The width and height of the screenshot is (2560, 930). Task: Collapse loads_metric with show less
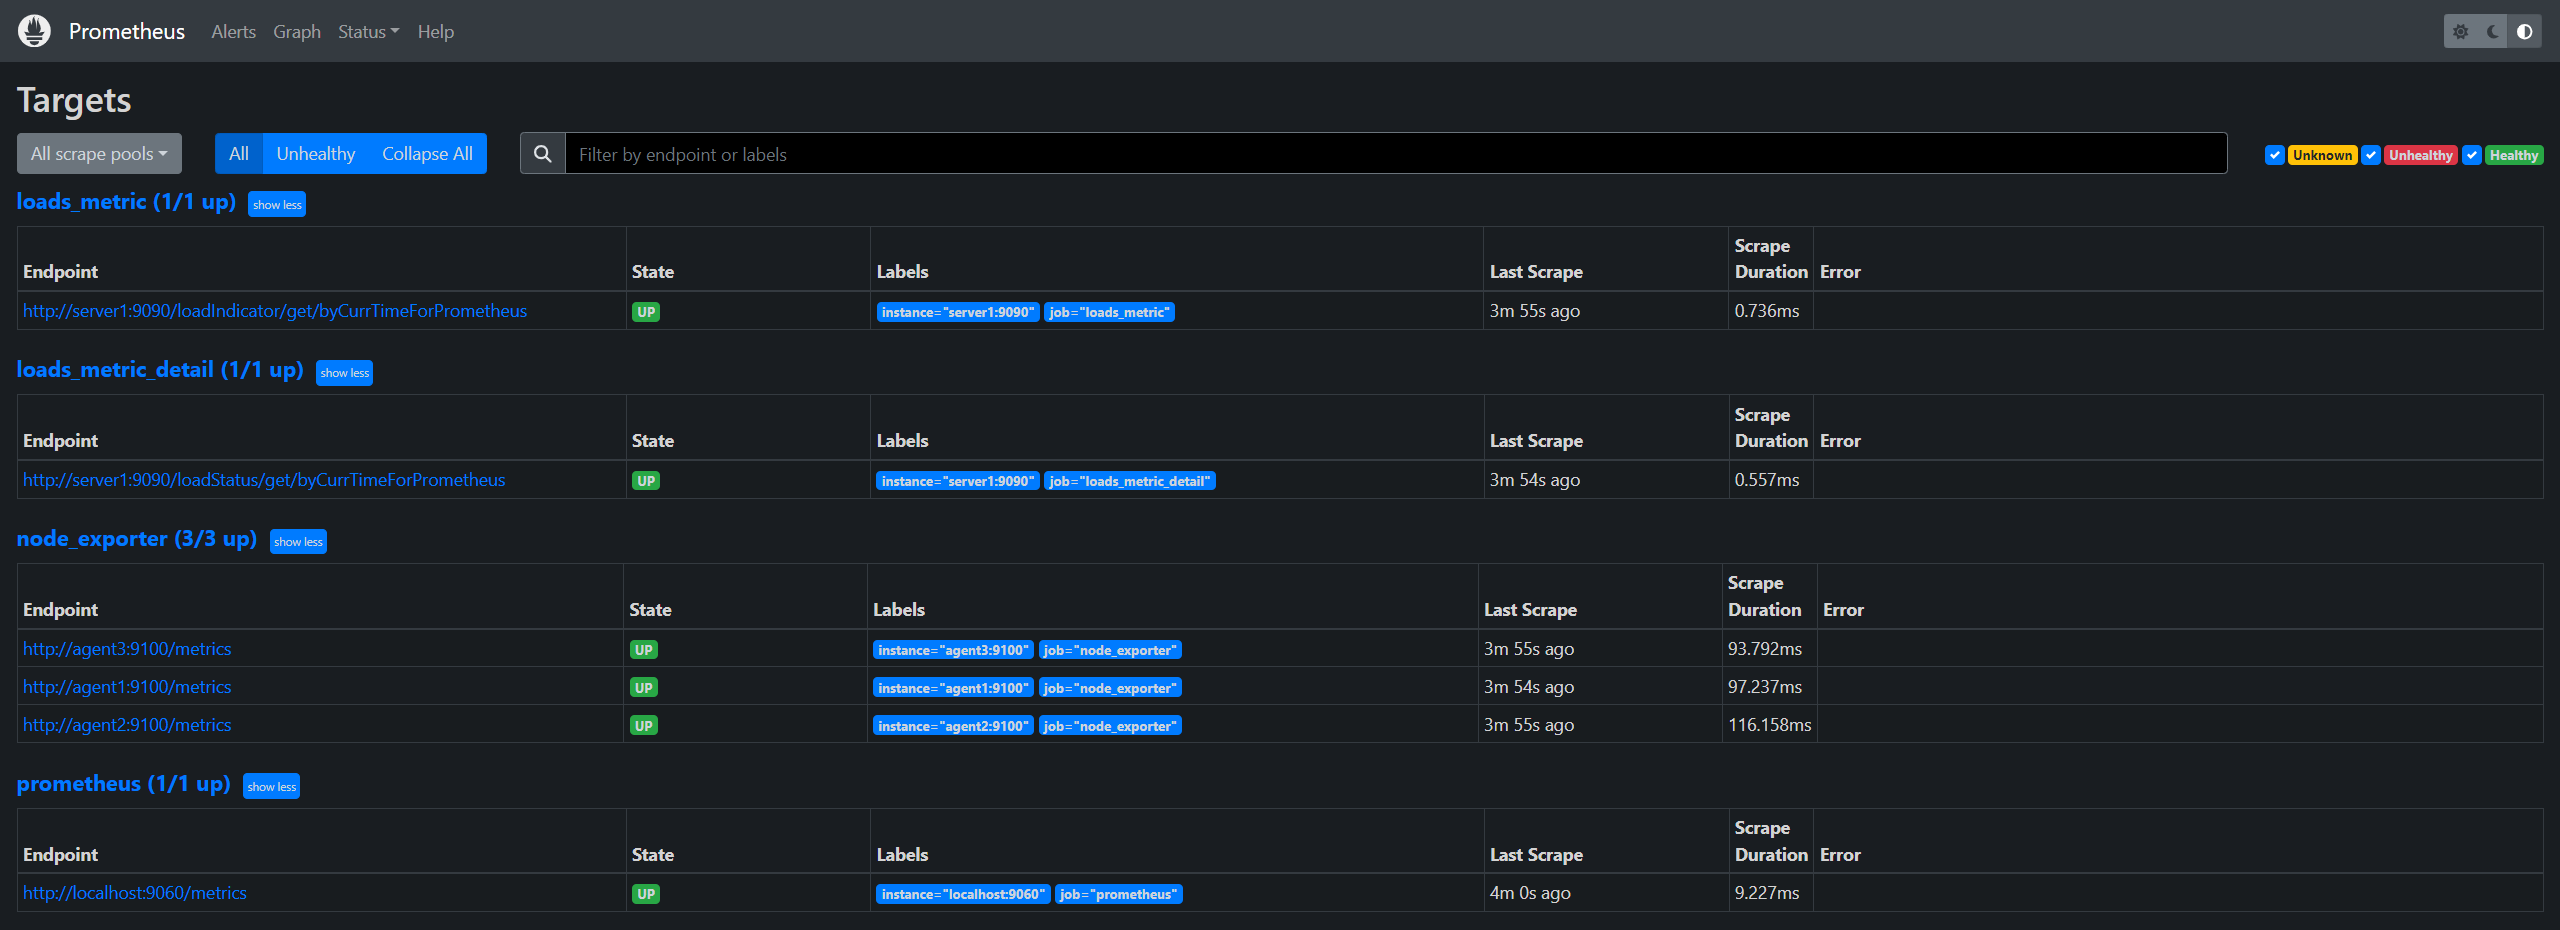click(277, 204)
